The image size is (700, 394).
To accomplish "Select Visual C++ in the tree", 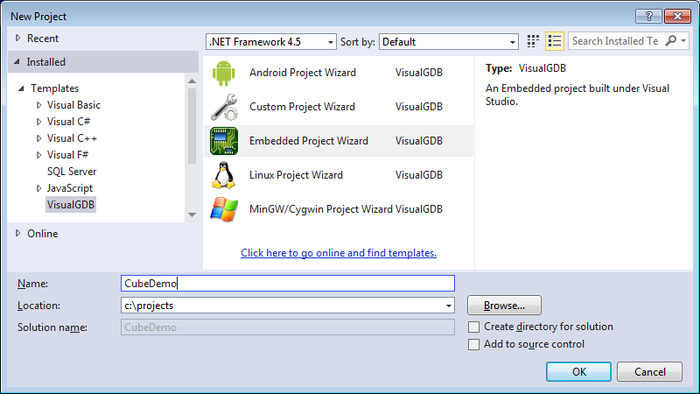I will click(x=72, y=139).
